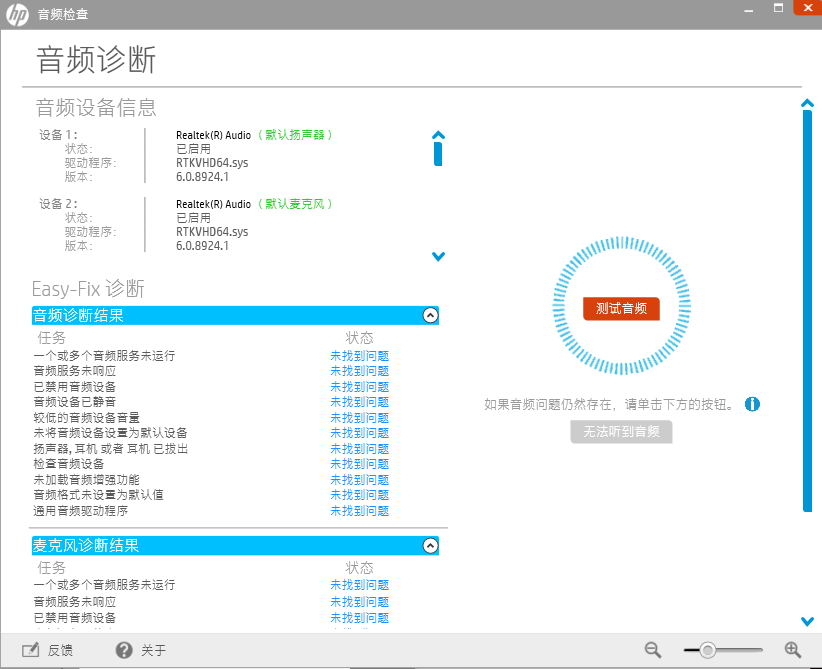Click the down arrow on the right scrollbar
822x669 pixels.
click(807, 620)
